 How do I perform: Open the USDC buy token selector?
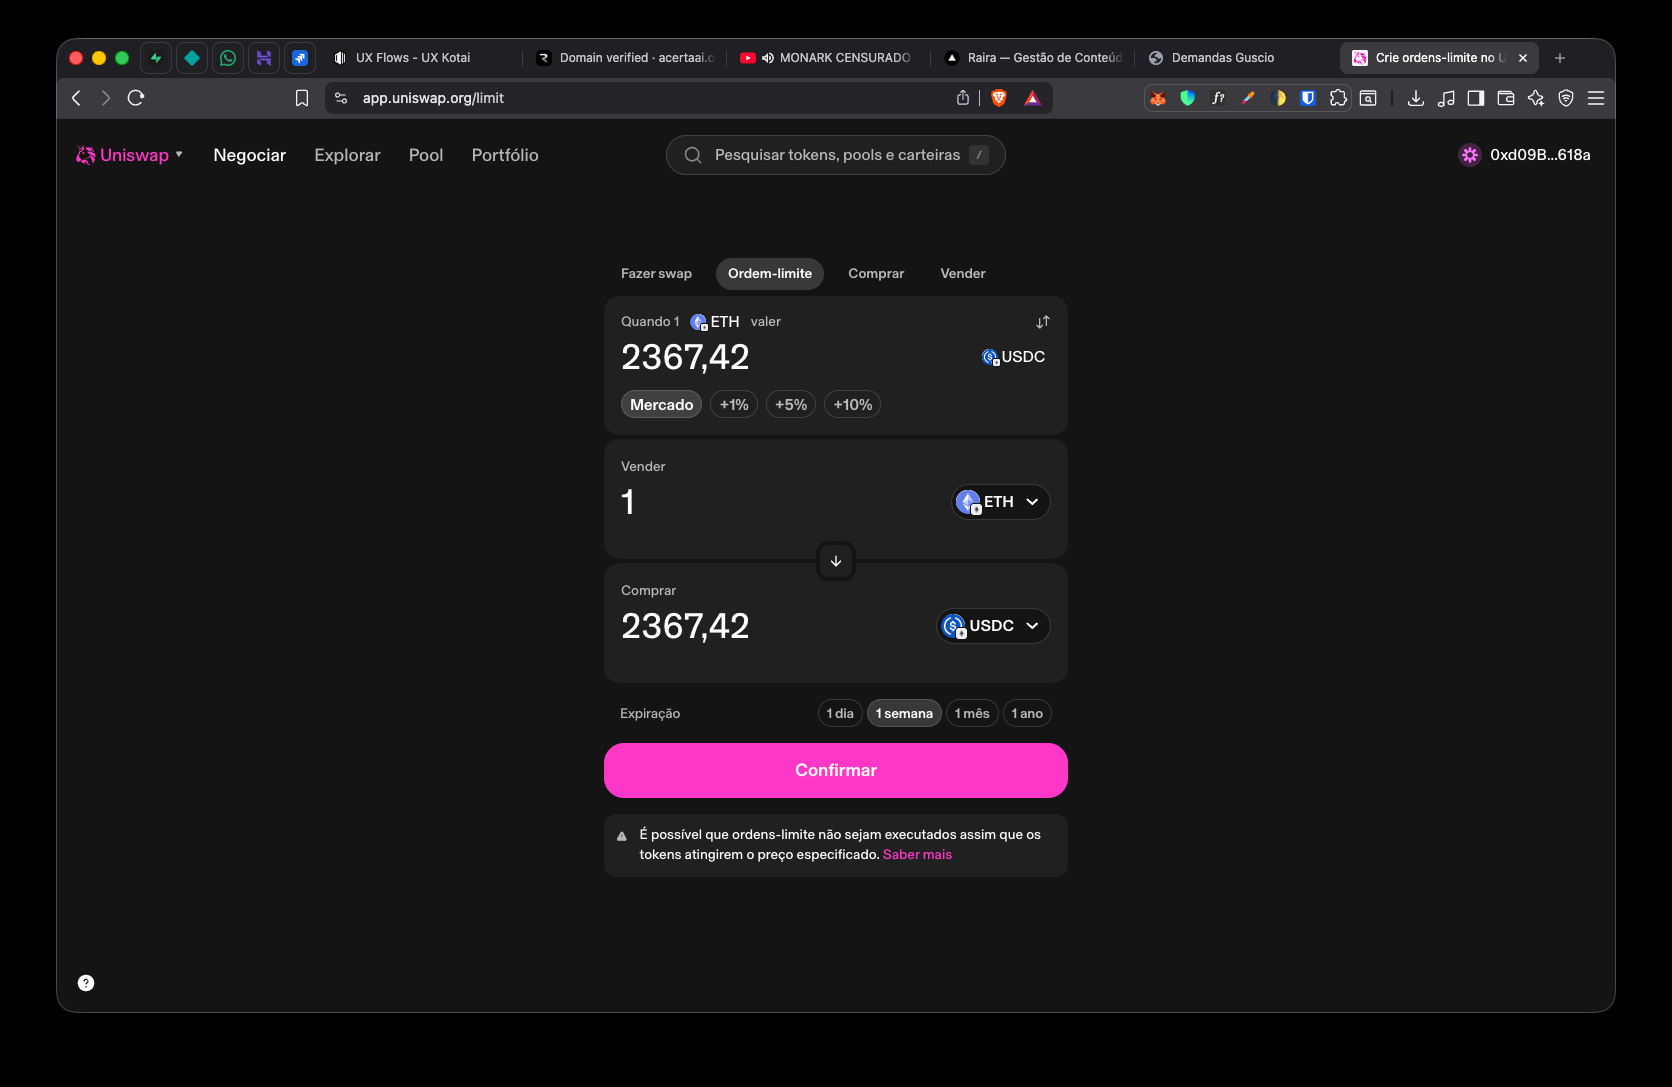coord(993,626)
